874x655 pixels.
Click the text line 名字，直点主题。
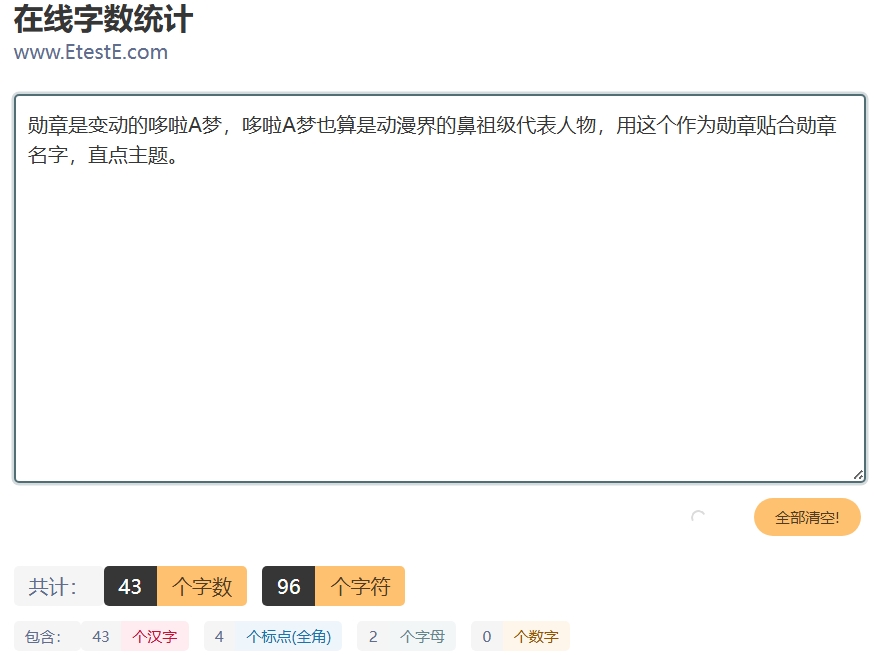[104, 155]
